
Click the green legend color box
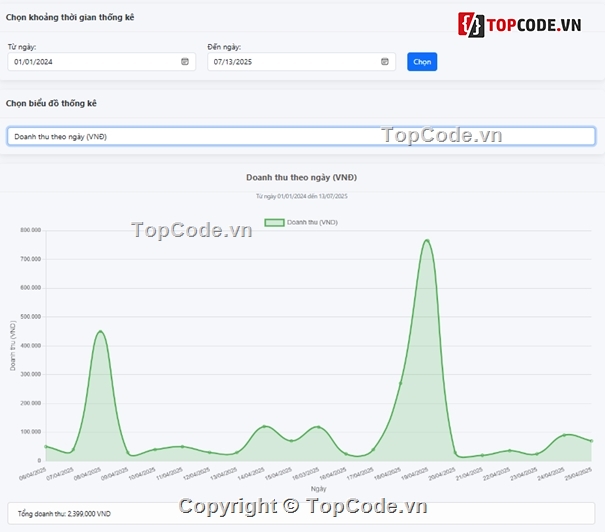tap(273, 222)
